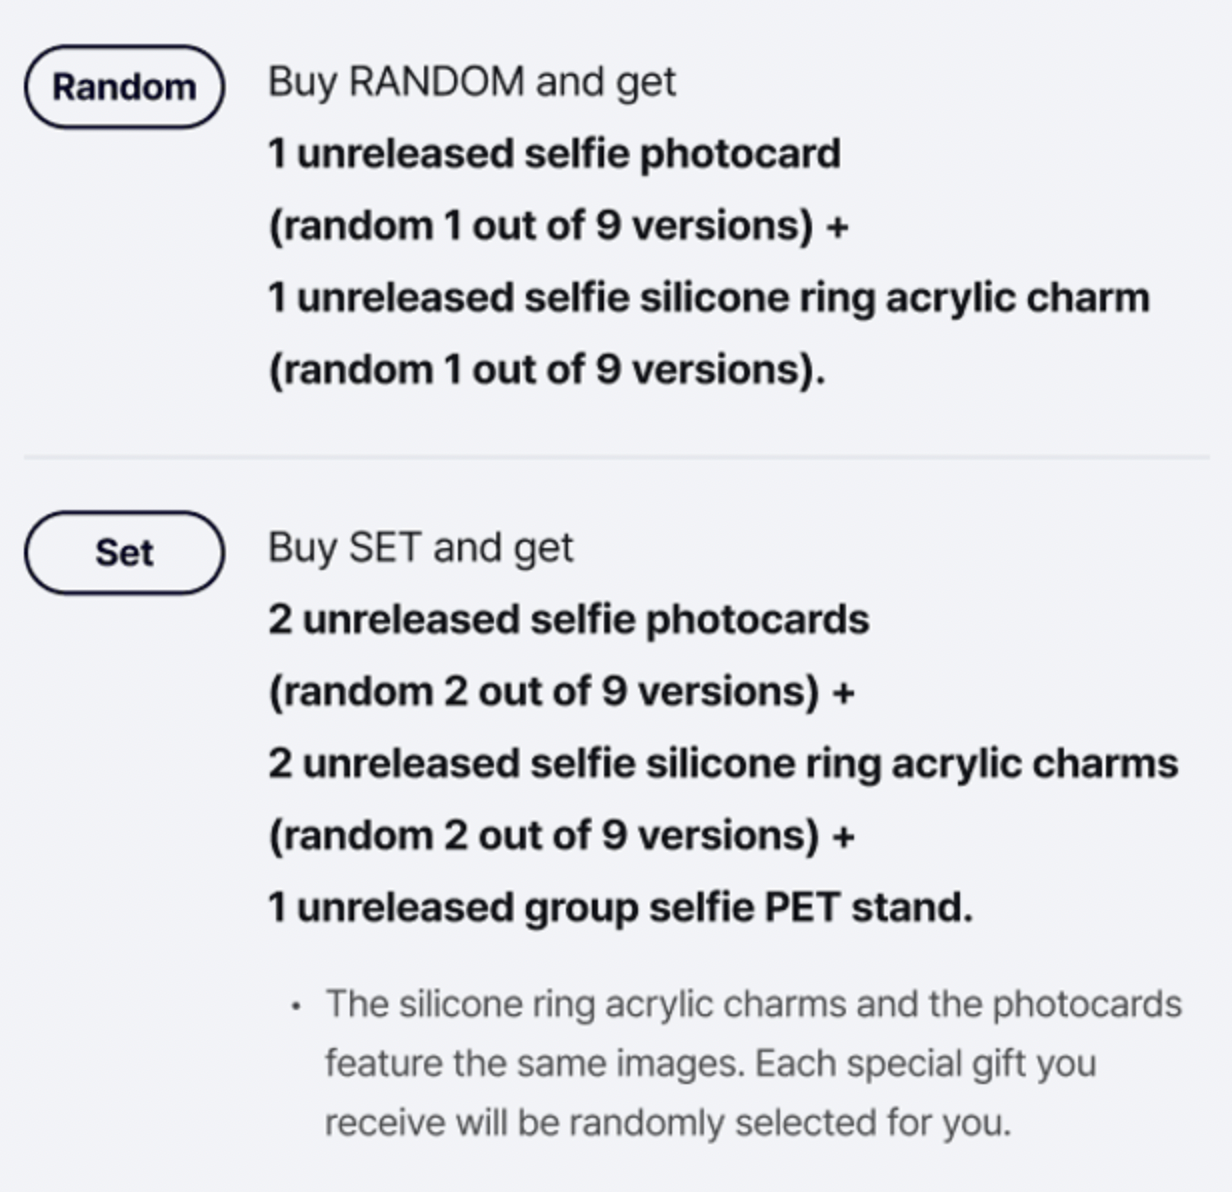The width and height of the screenshot is (1232, 1192).
Task: Click the 'Buy RANDOM and get' heading
Action: [x=471, y=81]
